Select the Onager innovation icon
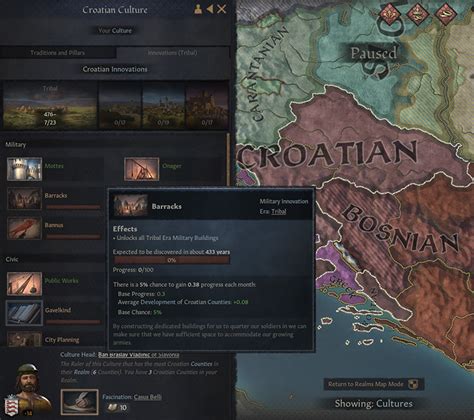 point(141,169)
